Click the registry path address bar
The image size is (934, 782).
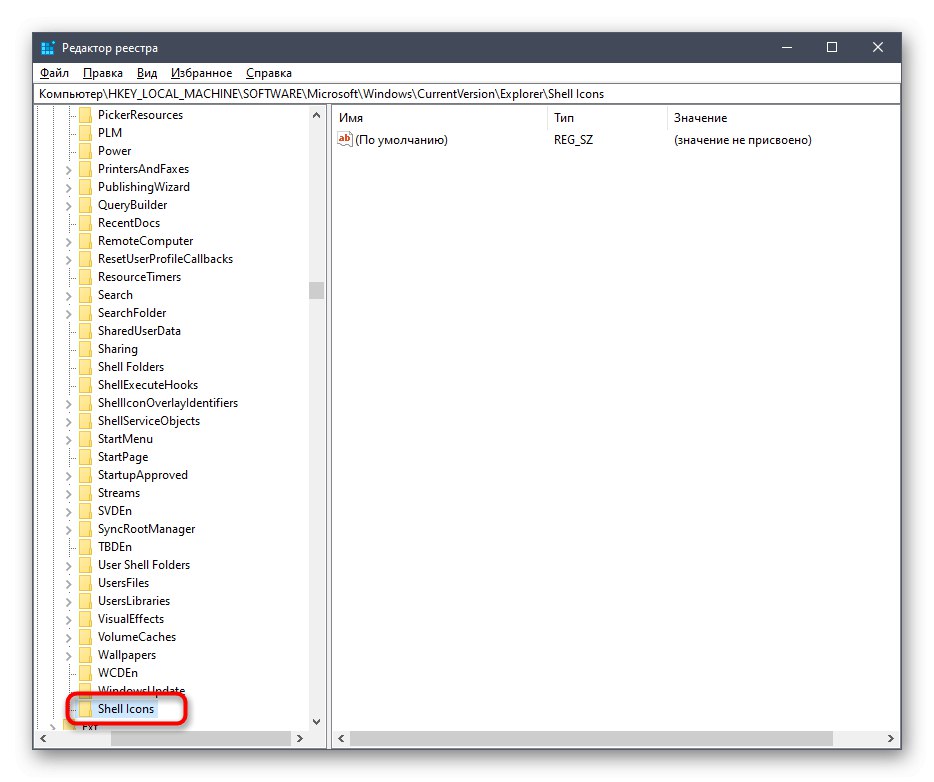466,94
